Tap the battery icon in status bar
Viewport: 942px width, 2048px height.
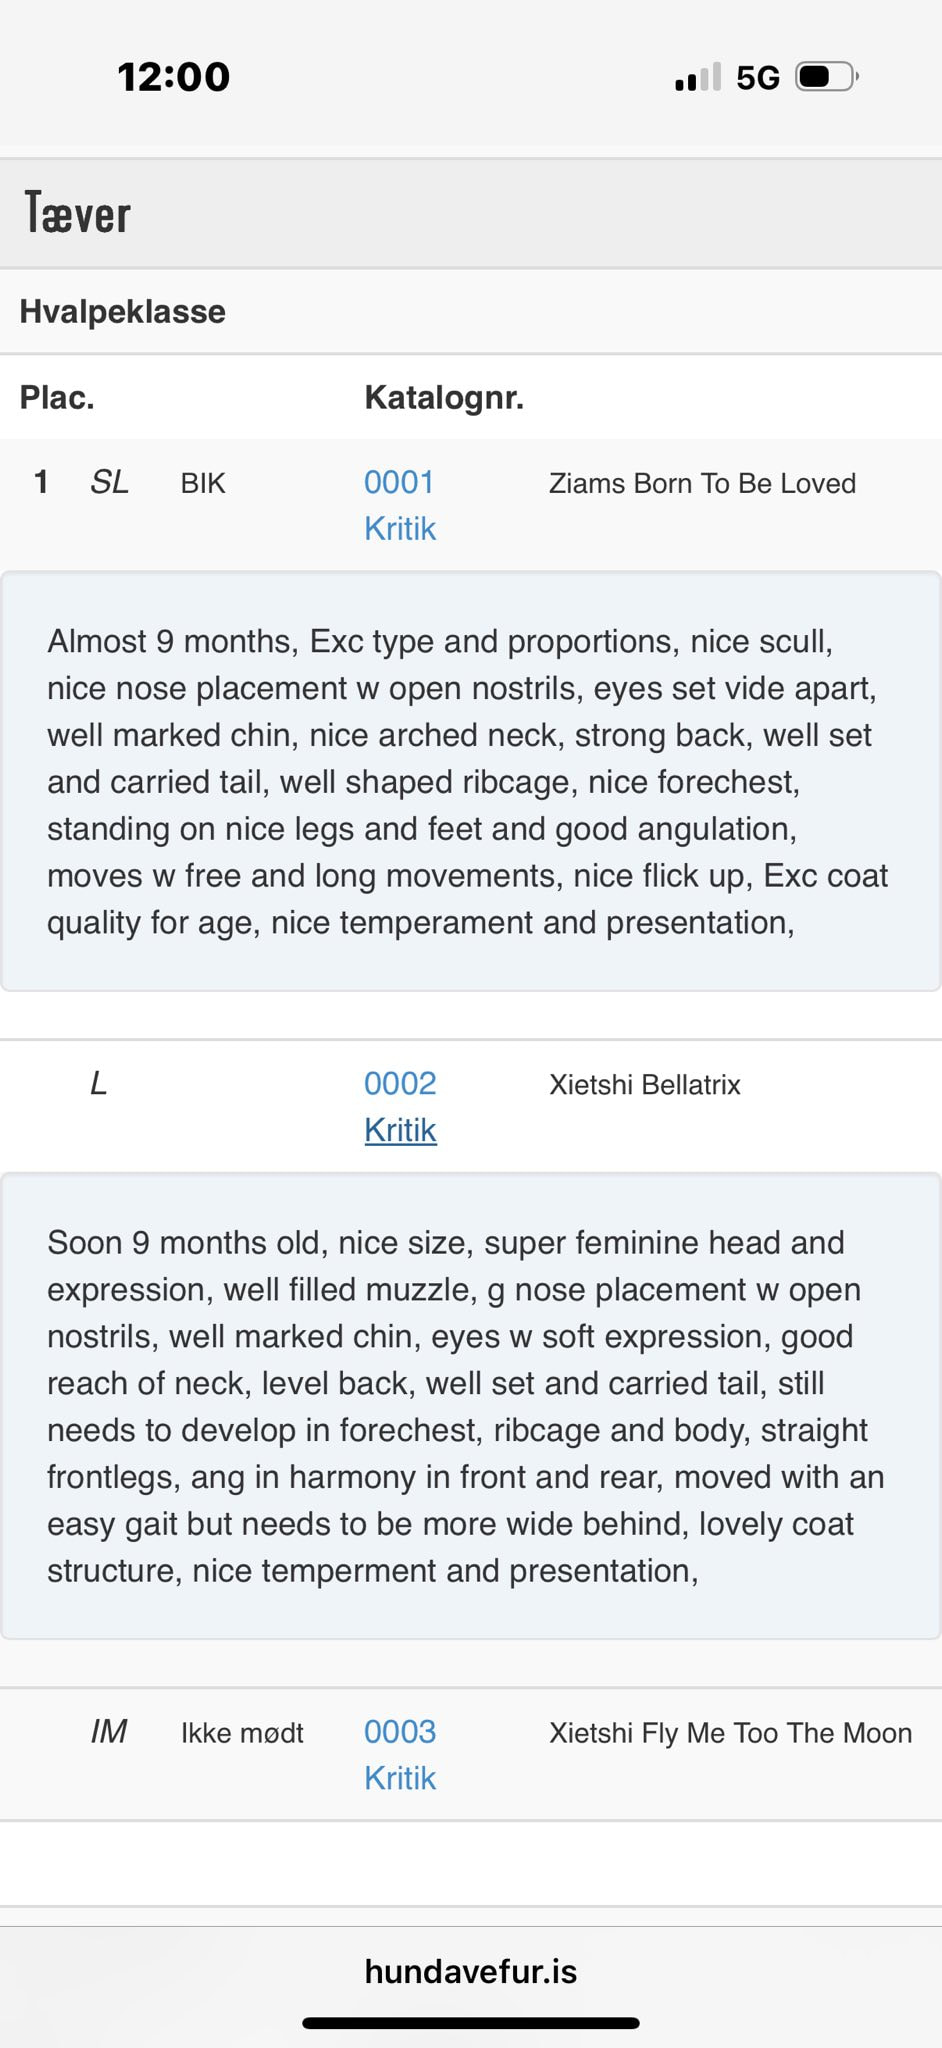tap(827, 77)
